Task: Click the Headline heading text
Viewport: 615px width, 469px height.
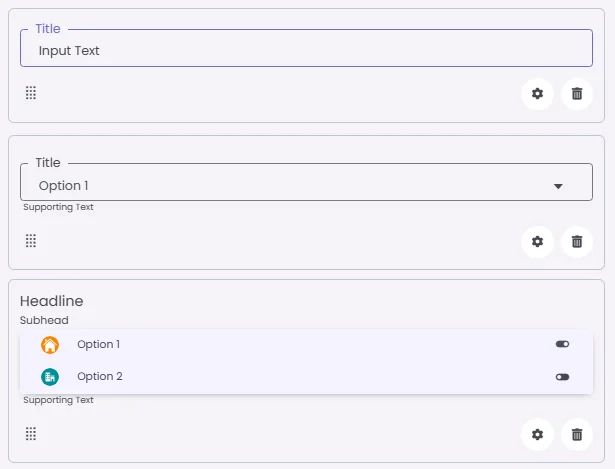Action: click(52, 301)
